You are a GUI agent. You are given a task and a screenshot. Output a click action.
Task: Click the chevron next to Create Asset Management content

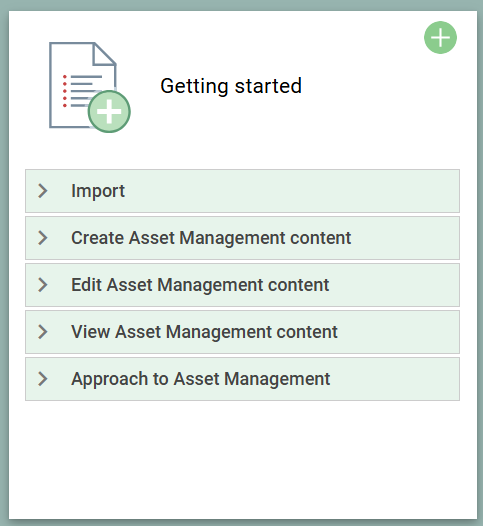43,238
